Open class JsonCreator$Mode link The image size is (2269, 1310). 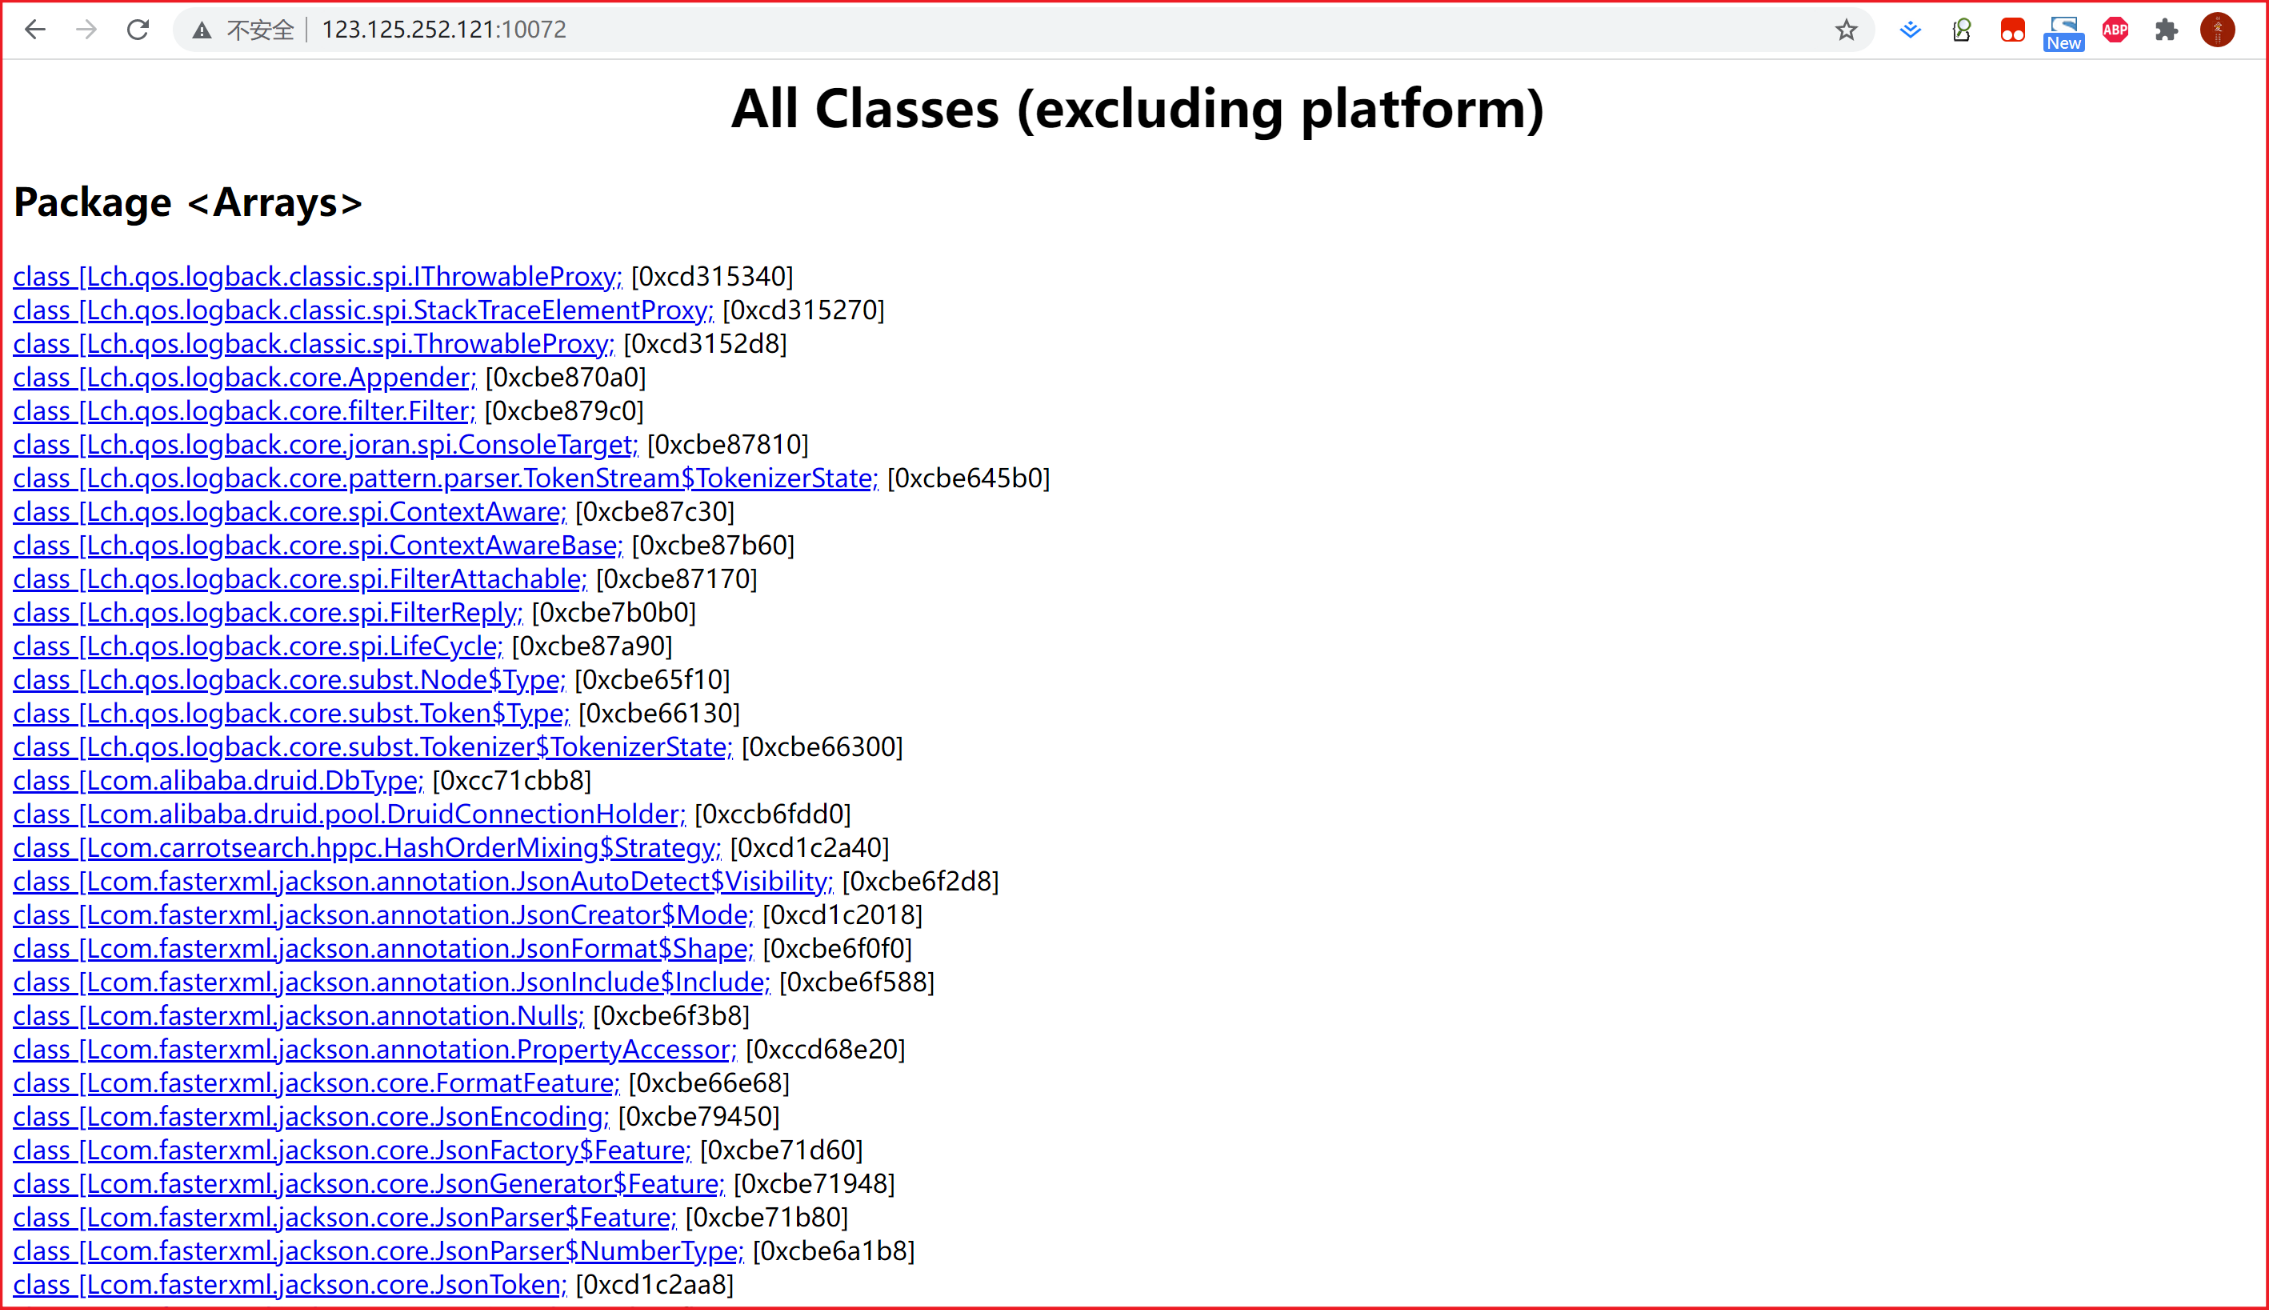(383, 915)
